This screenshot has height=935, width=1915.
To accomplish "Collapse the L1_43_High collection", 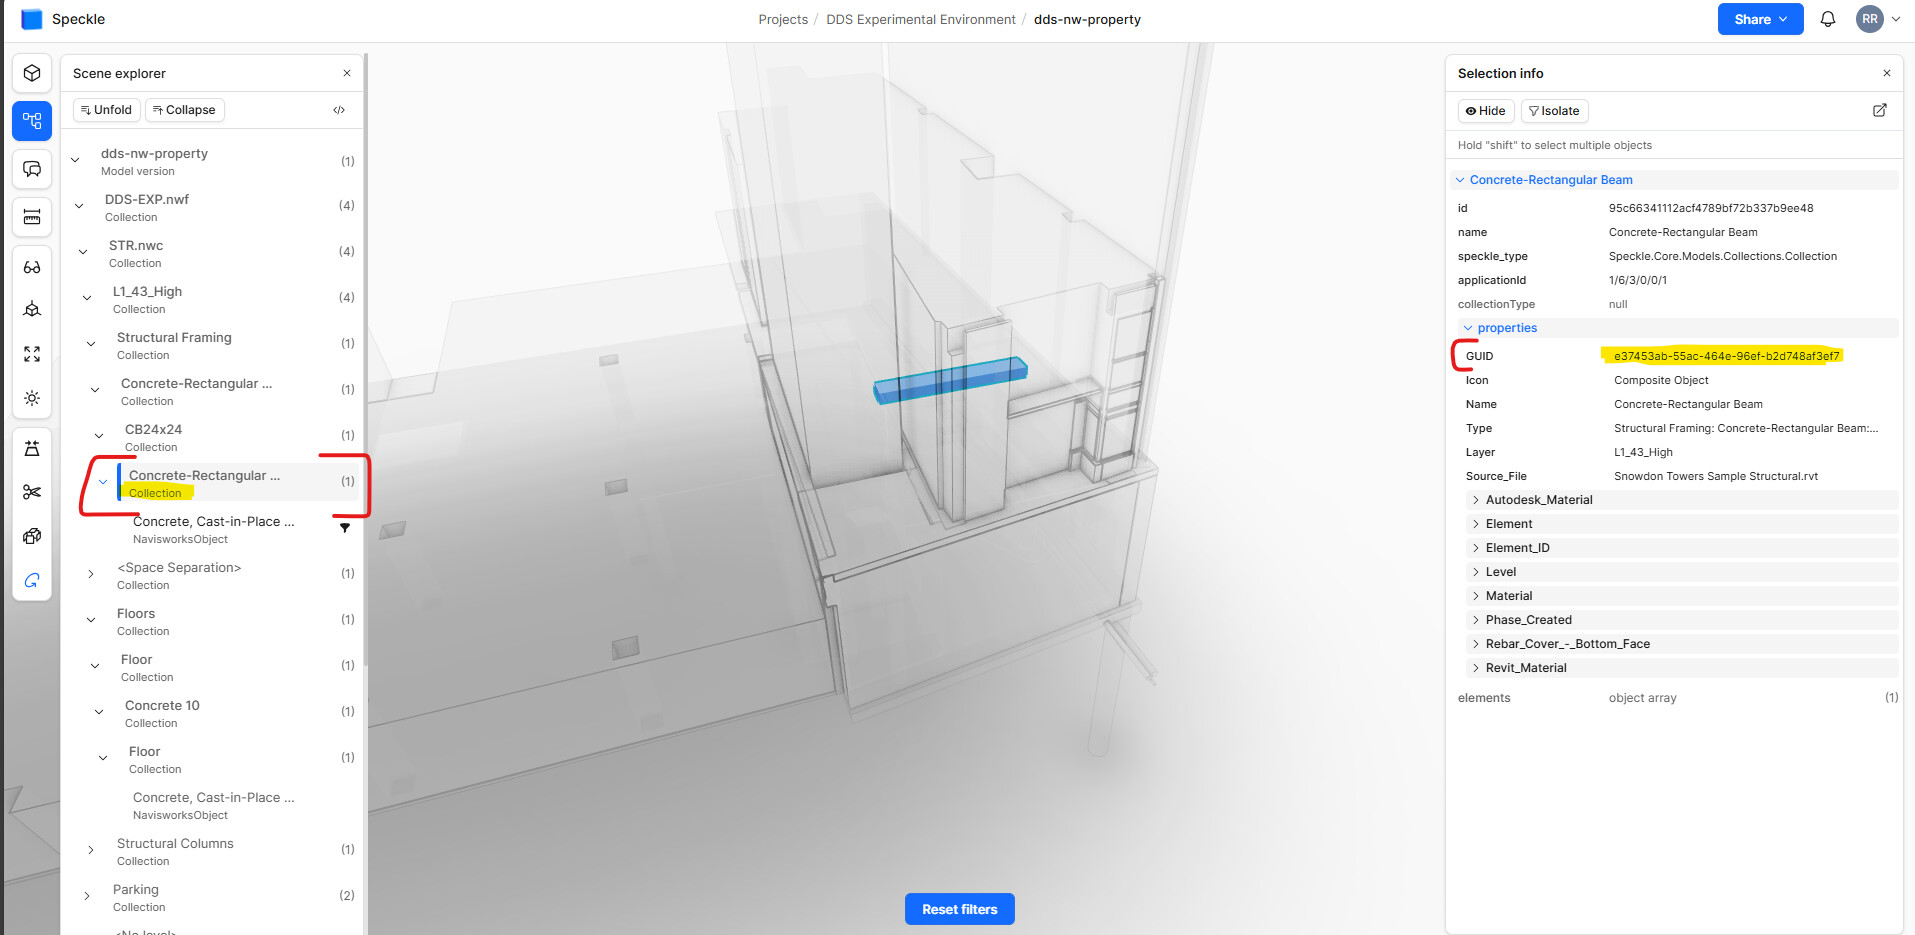I will click(x=87, y=298).
